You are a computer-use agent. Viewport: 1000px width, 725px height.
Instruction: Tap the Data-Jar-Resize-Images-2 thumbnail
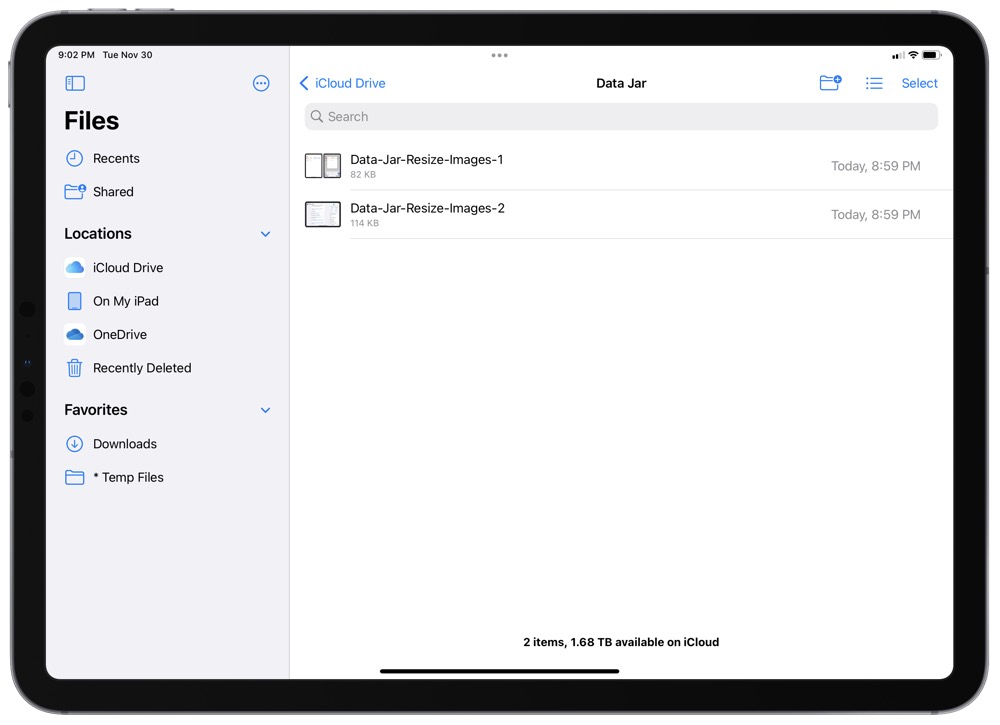pos(322,214)
